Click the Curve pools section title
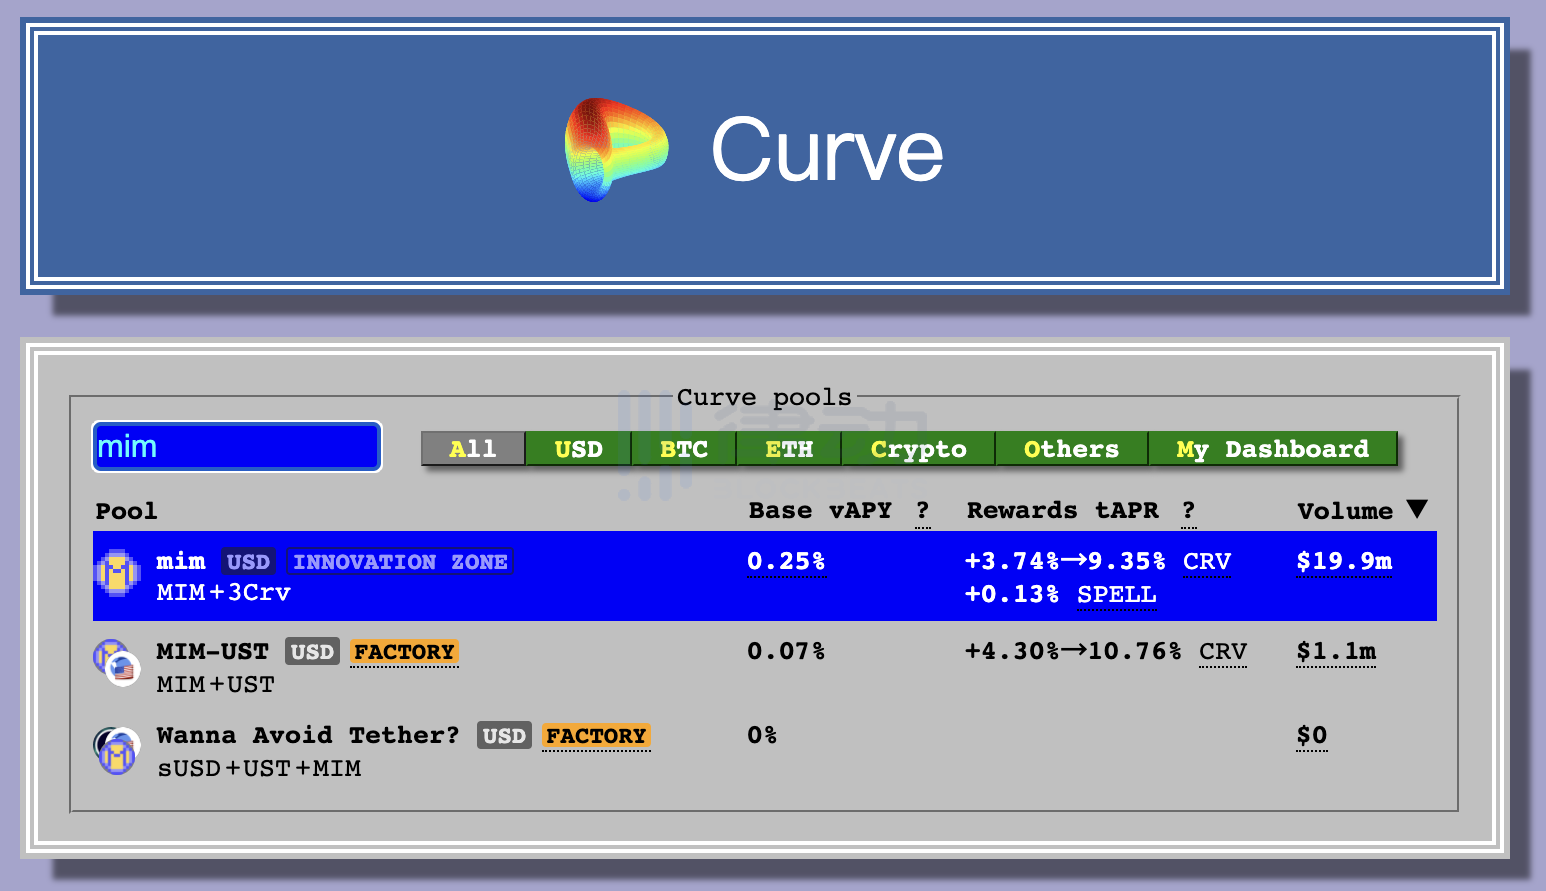The height and width of the screenshot is (891, 1546). tap(764, 397)
